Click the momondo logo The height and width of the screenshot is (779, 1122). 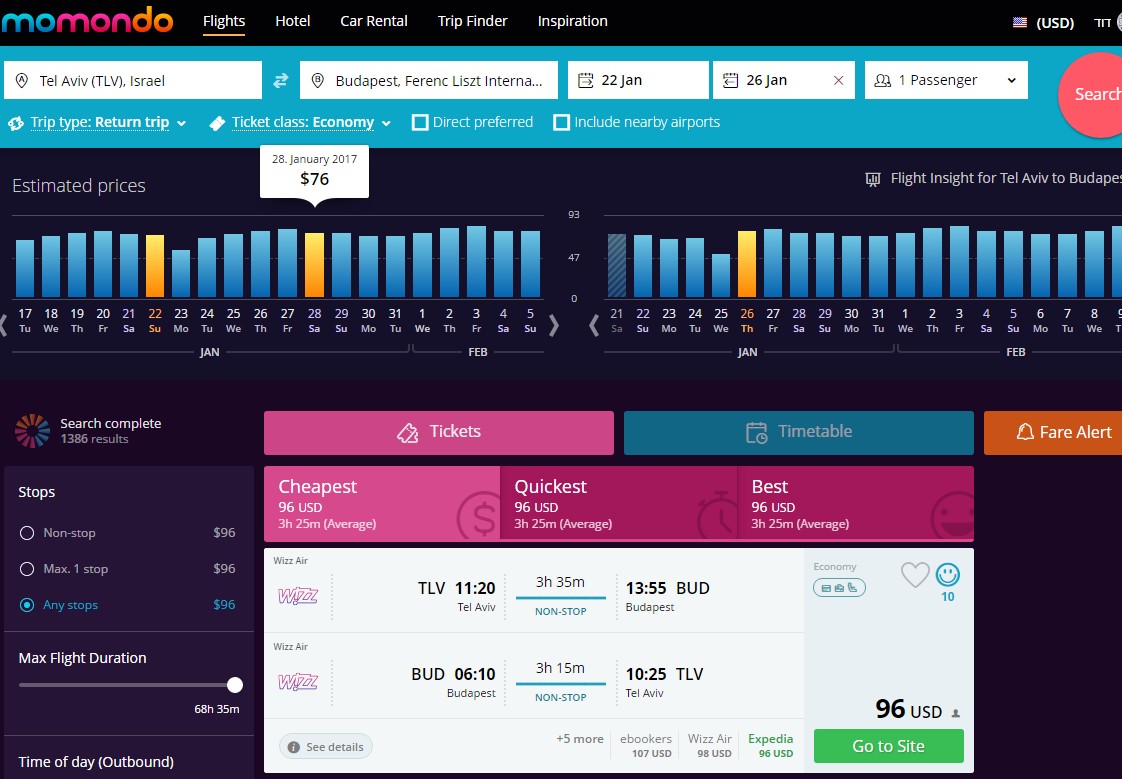pos(87,21)
